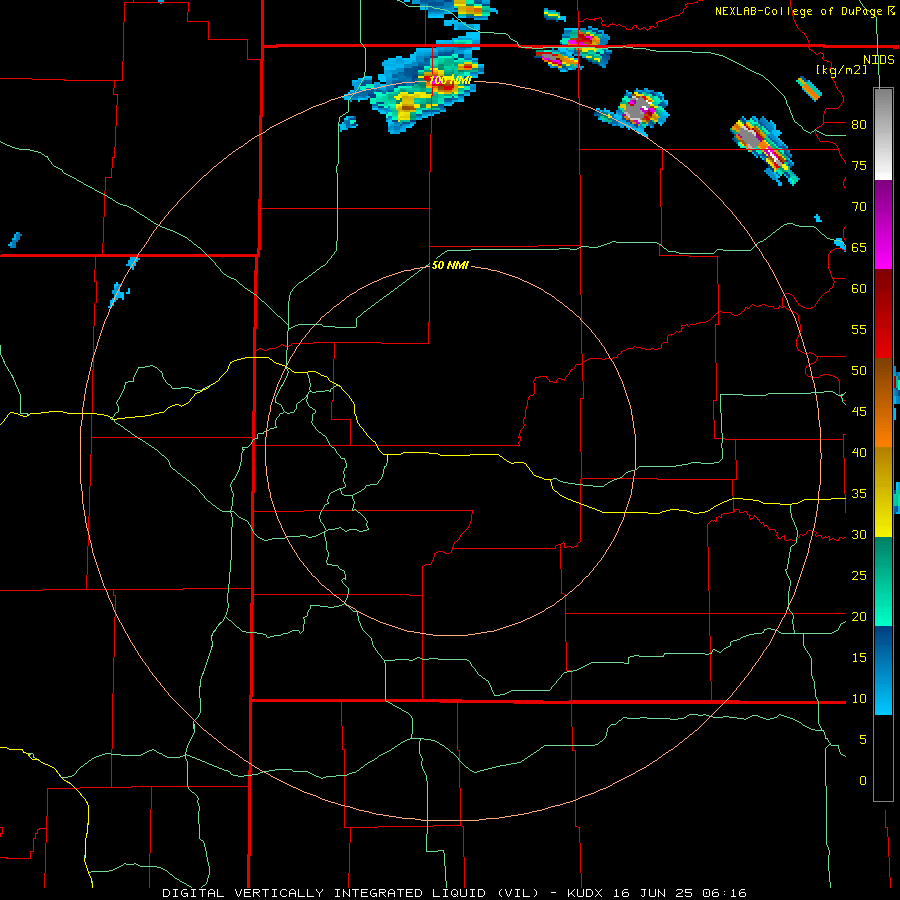Click the 0 value on the color scale
This screenshot has width=900, height=900.
(x=863, y=781)
